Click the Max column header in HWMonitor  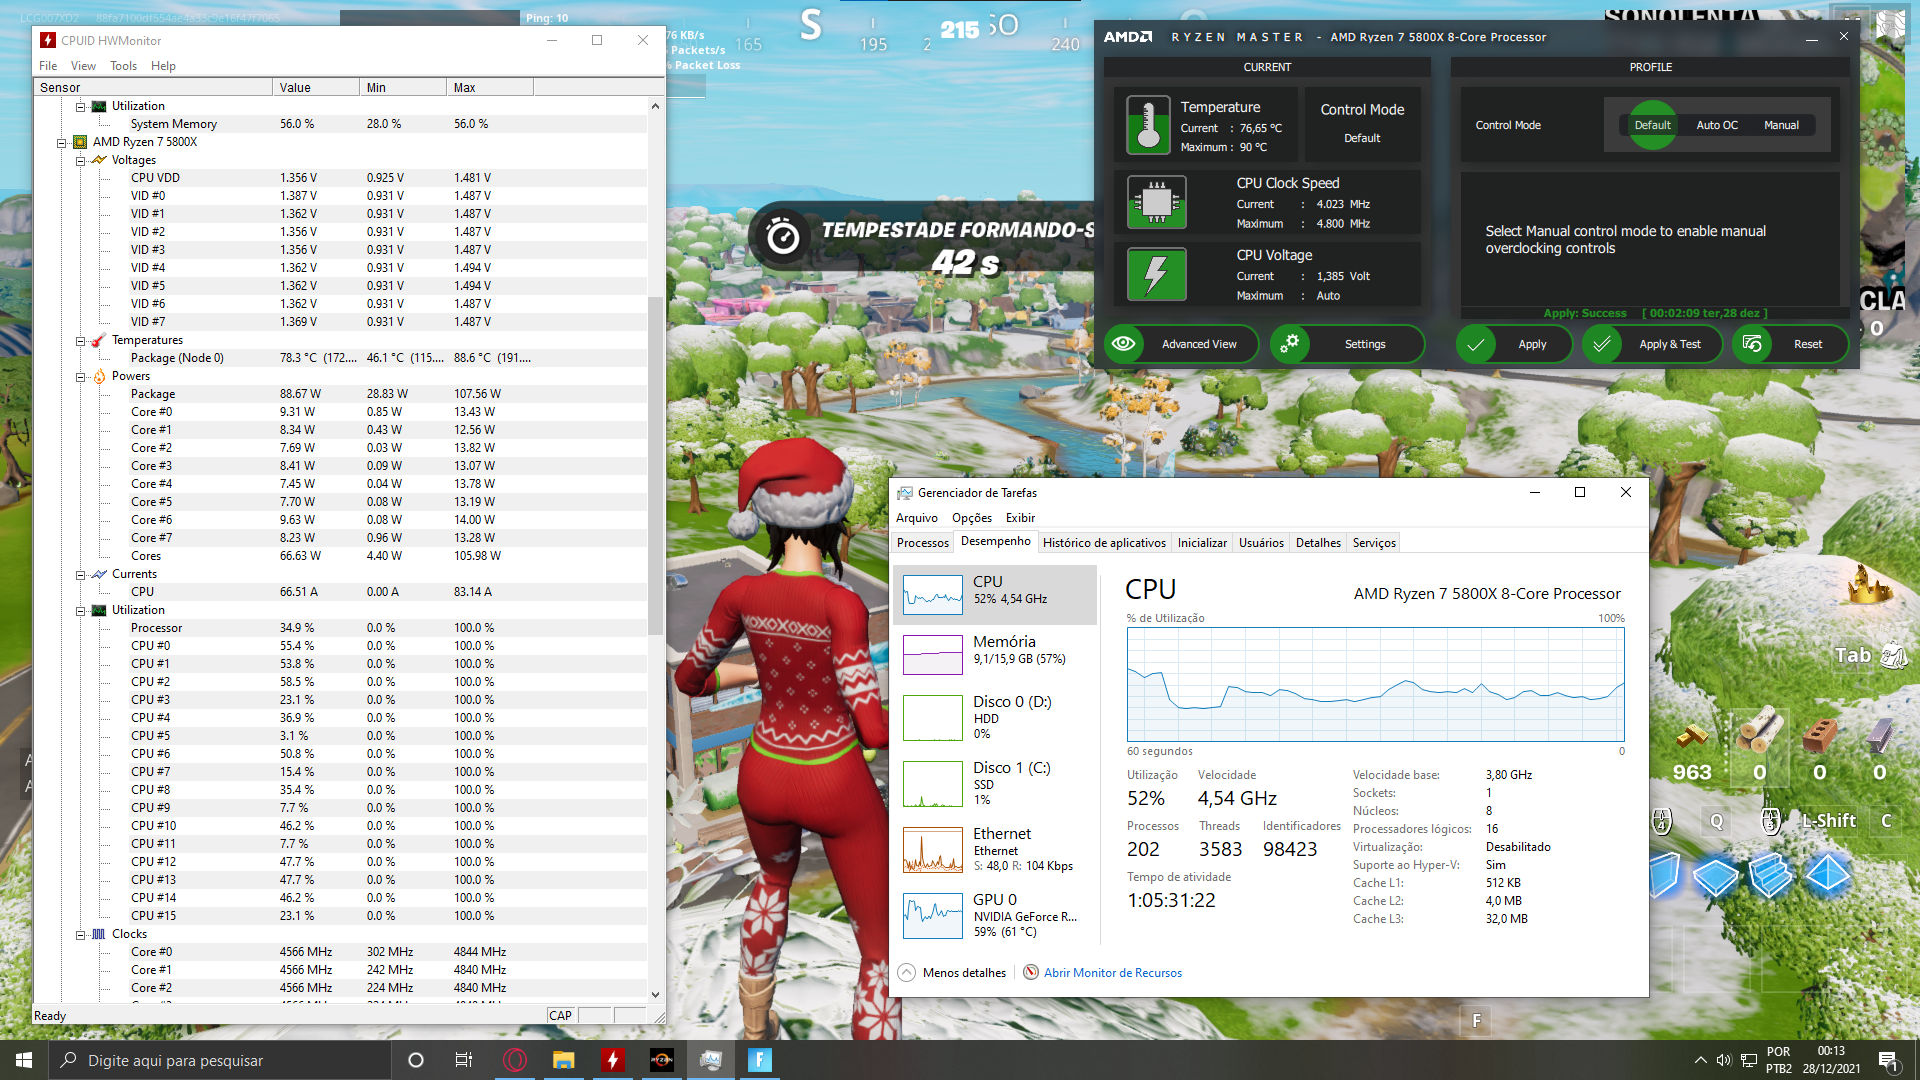489,88
